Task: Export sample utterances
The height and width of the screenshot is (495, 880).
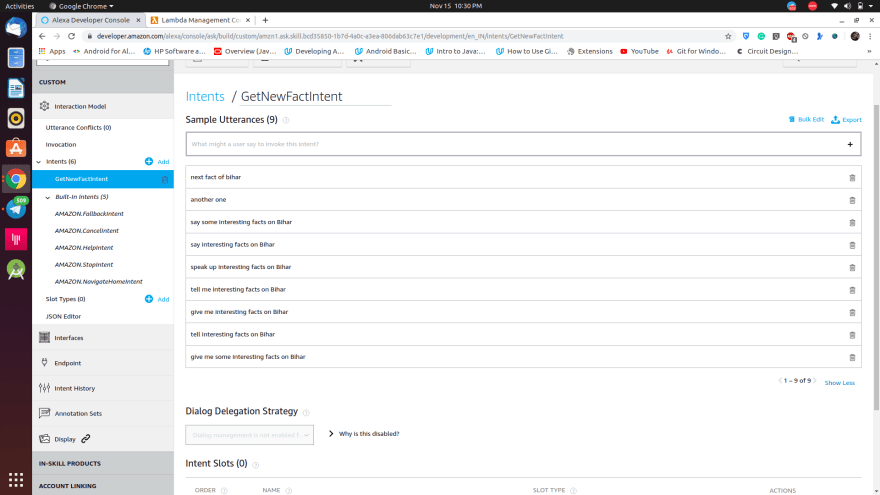Action: pos(846,120)
